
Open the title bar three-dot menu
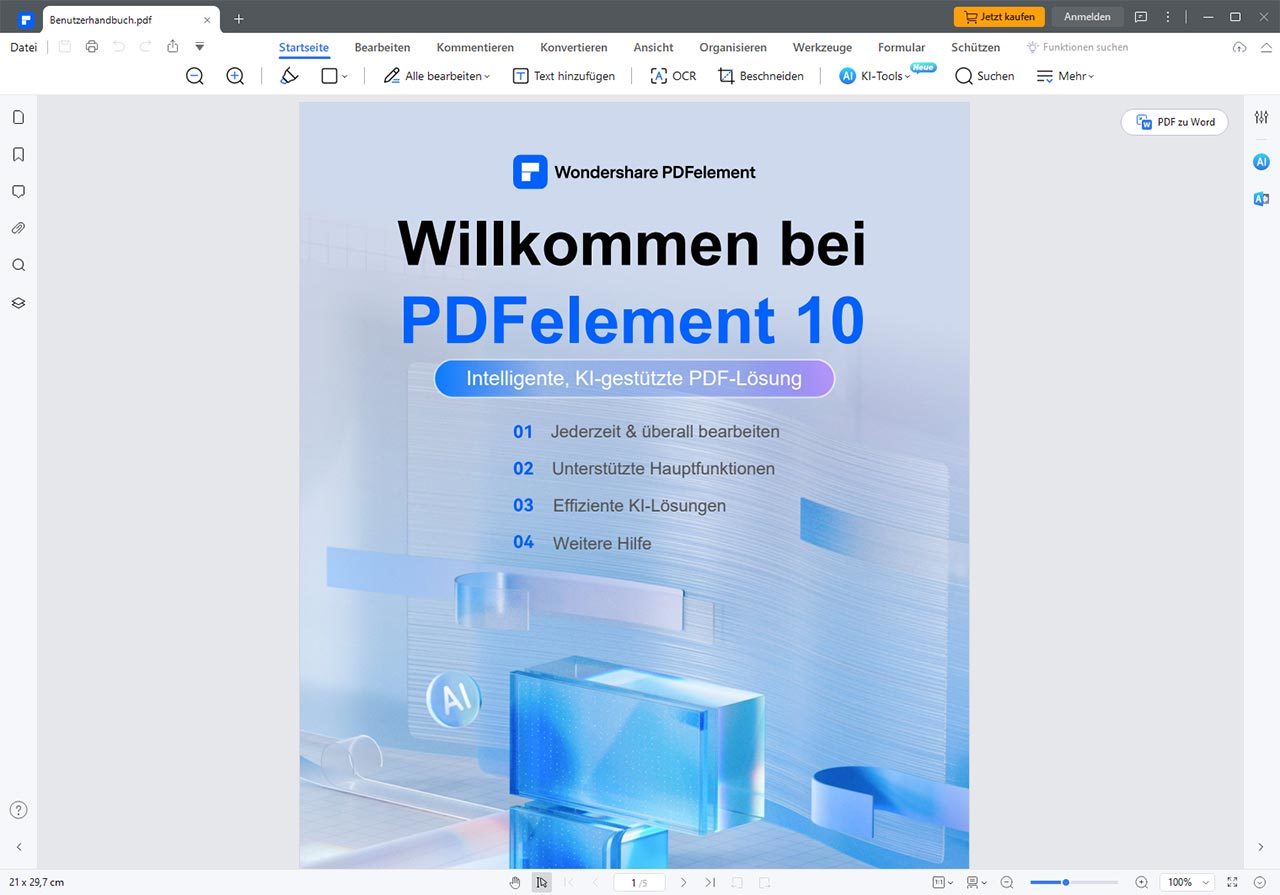(x=1168, y=17)
